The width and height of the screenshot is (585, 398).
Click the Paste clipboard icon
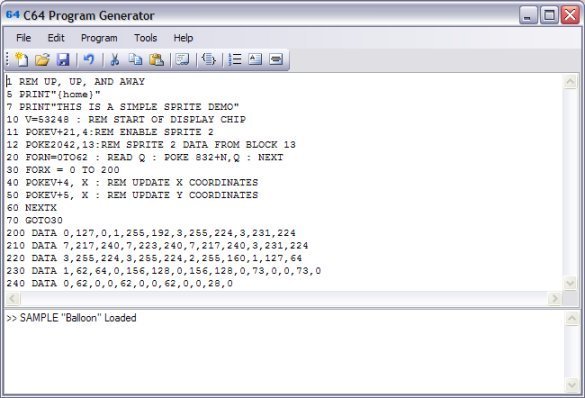pos(156,59)
